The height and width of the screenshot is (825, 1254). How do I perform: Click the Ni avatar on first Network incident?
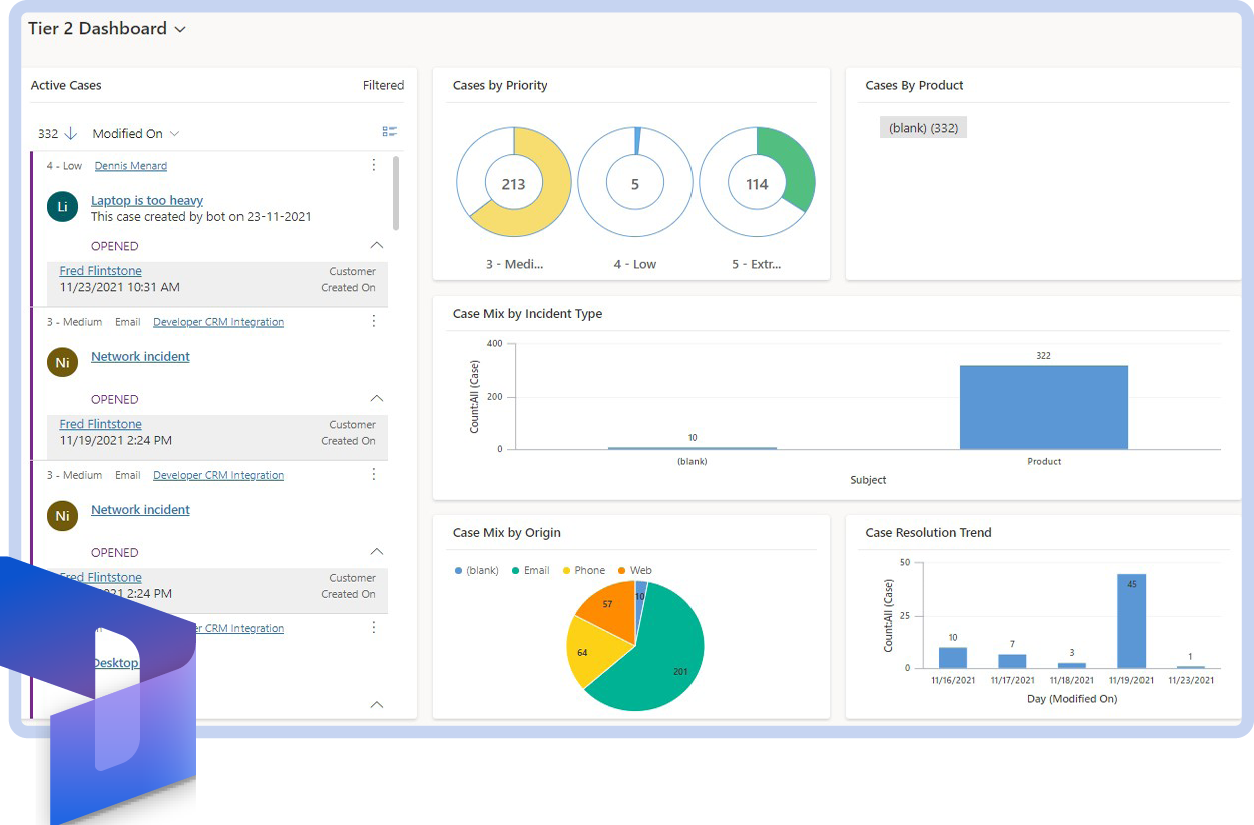click(x=62, y=363)
